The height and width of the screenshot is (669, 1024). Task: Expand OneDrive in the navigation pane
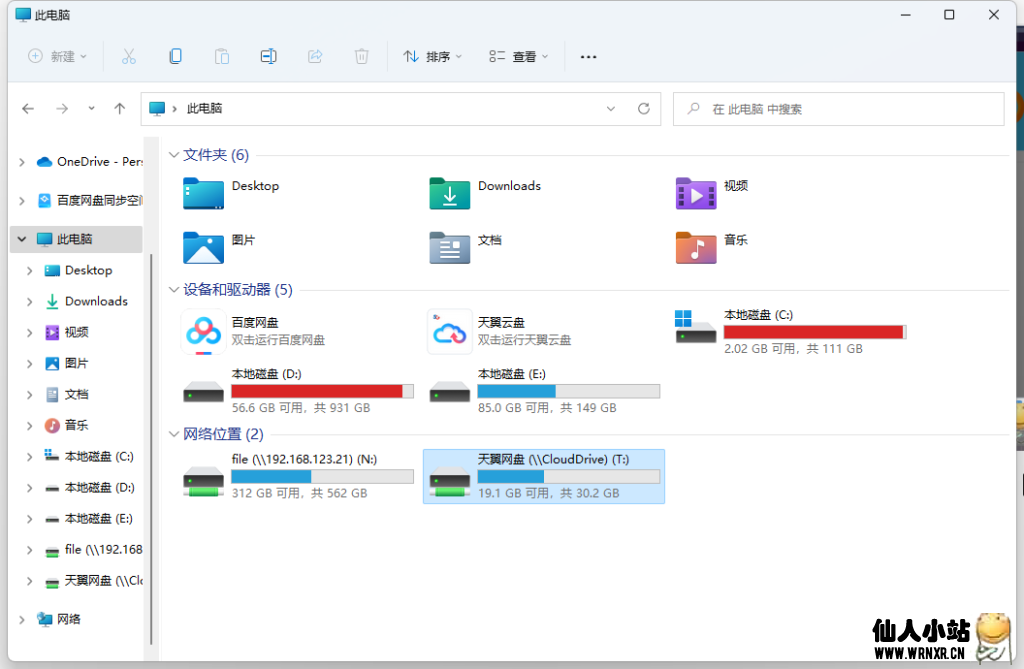(x=22, y=162)
